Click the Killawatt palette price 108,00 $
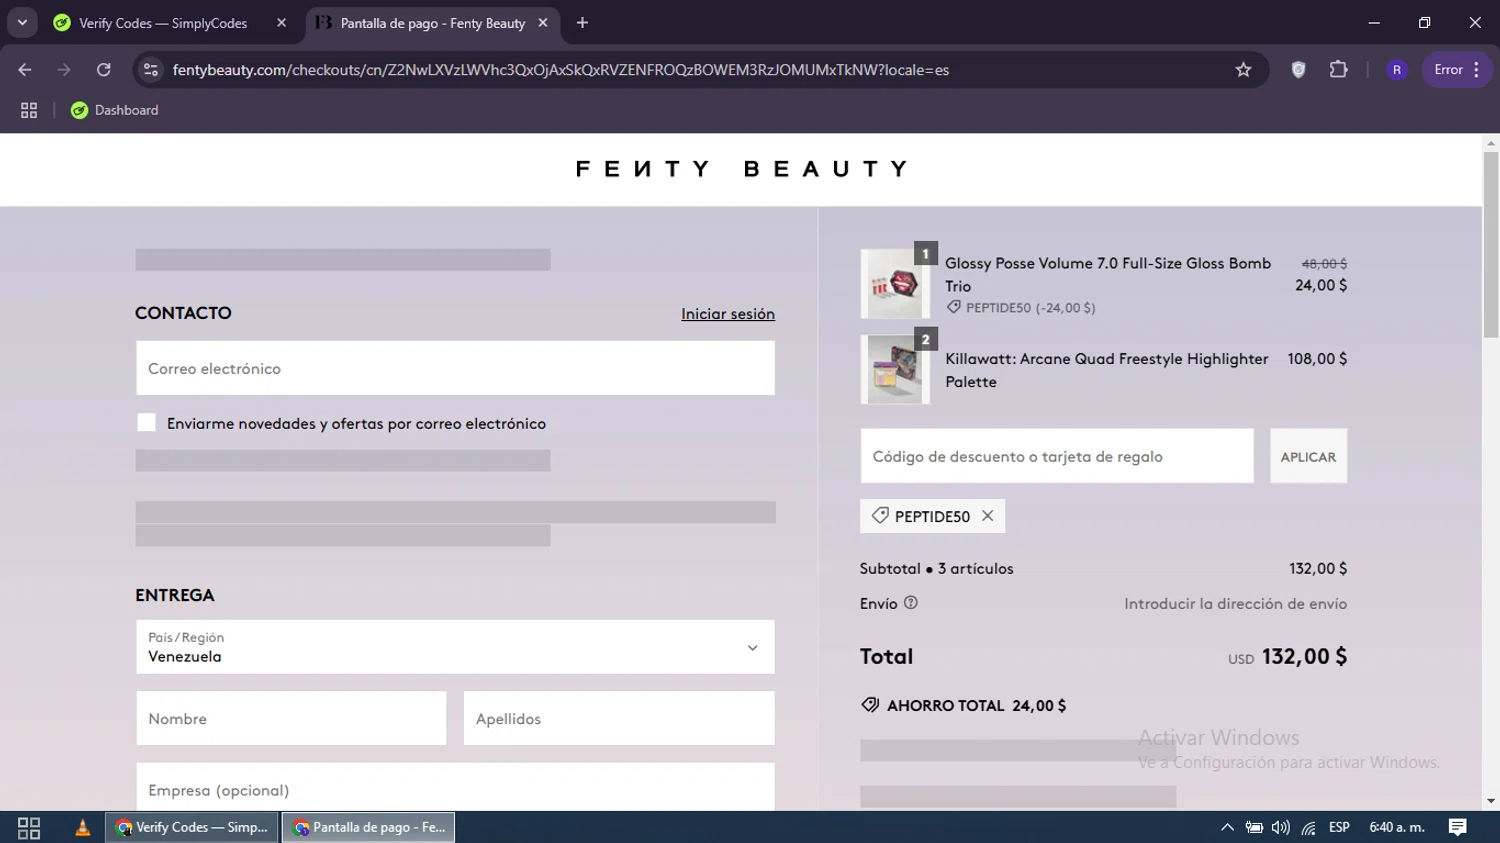The height and width of the screenshot is (843, 1500). click(x=1317, y=358)
